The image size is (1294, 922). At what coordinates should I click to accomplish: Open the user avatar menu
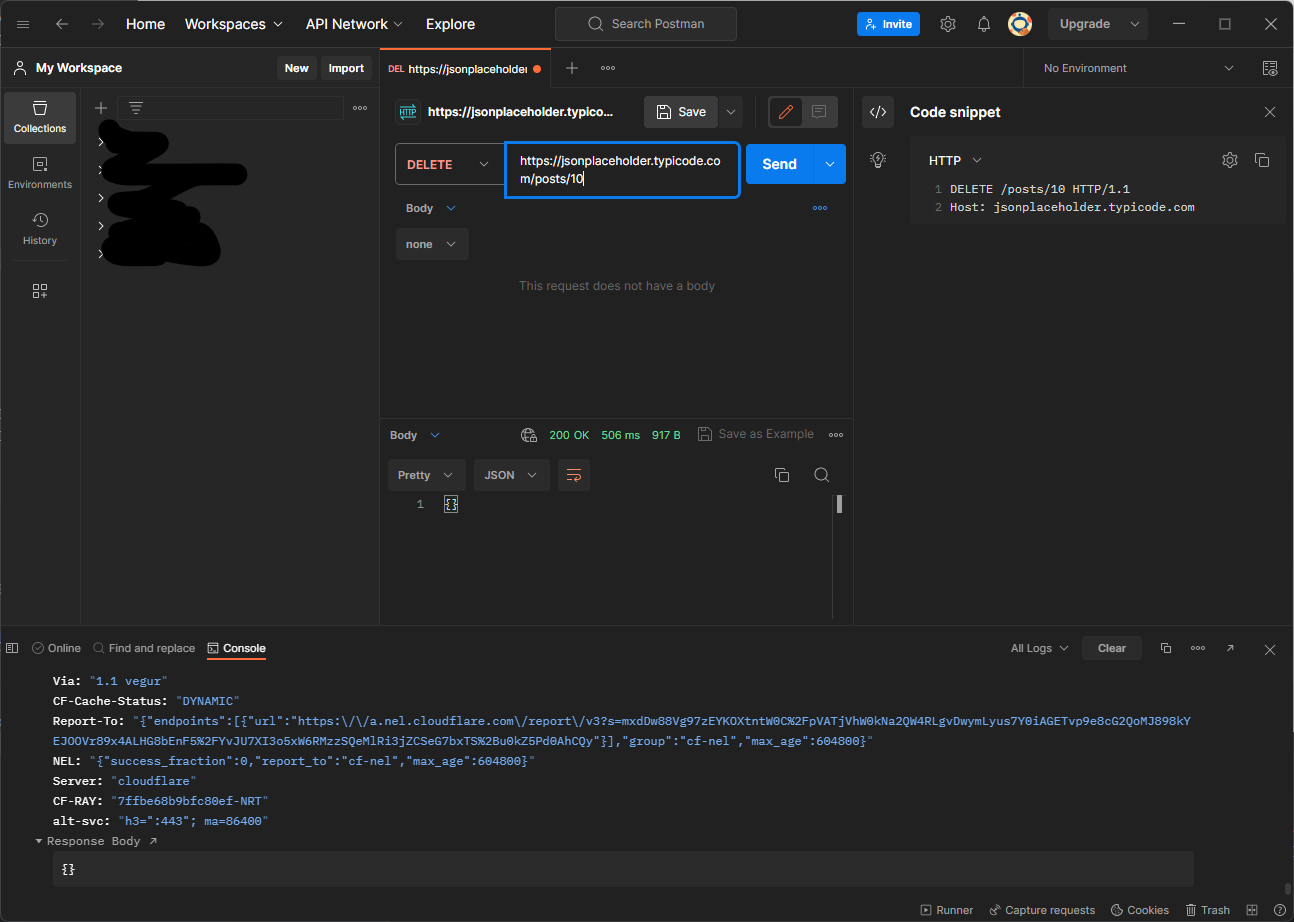(1020, 24)
